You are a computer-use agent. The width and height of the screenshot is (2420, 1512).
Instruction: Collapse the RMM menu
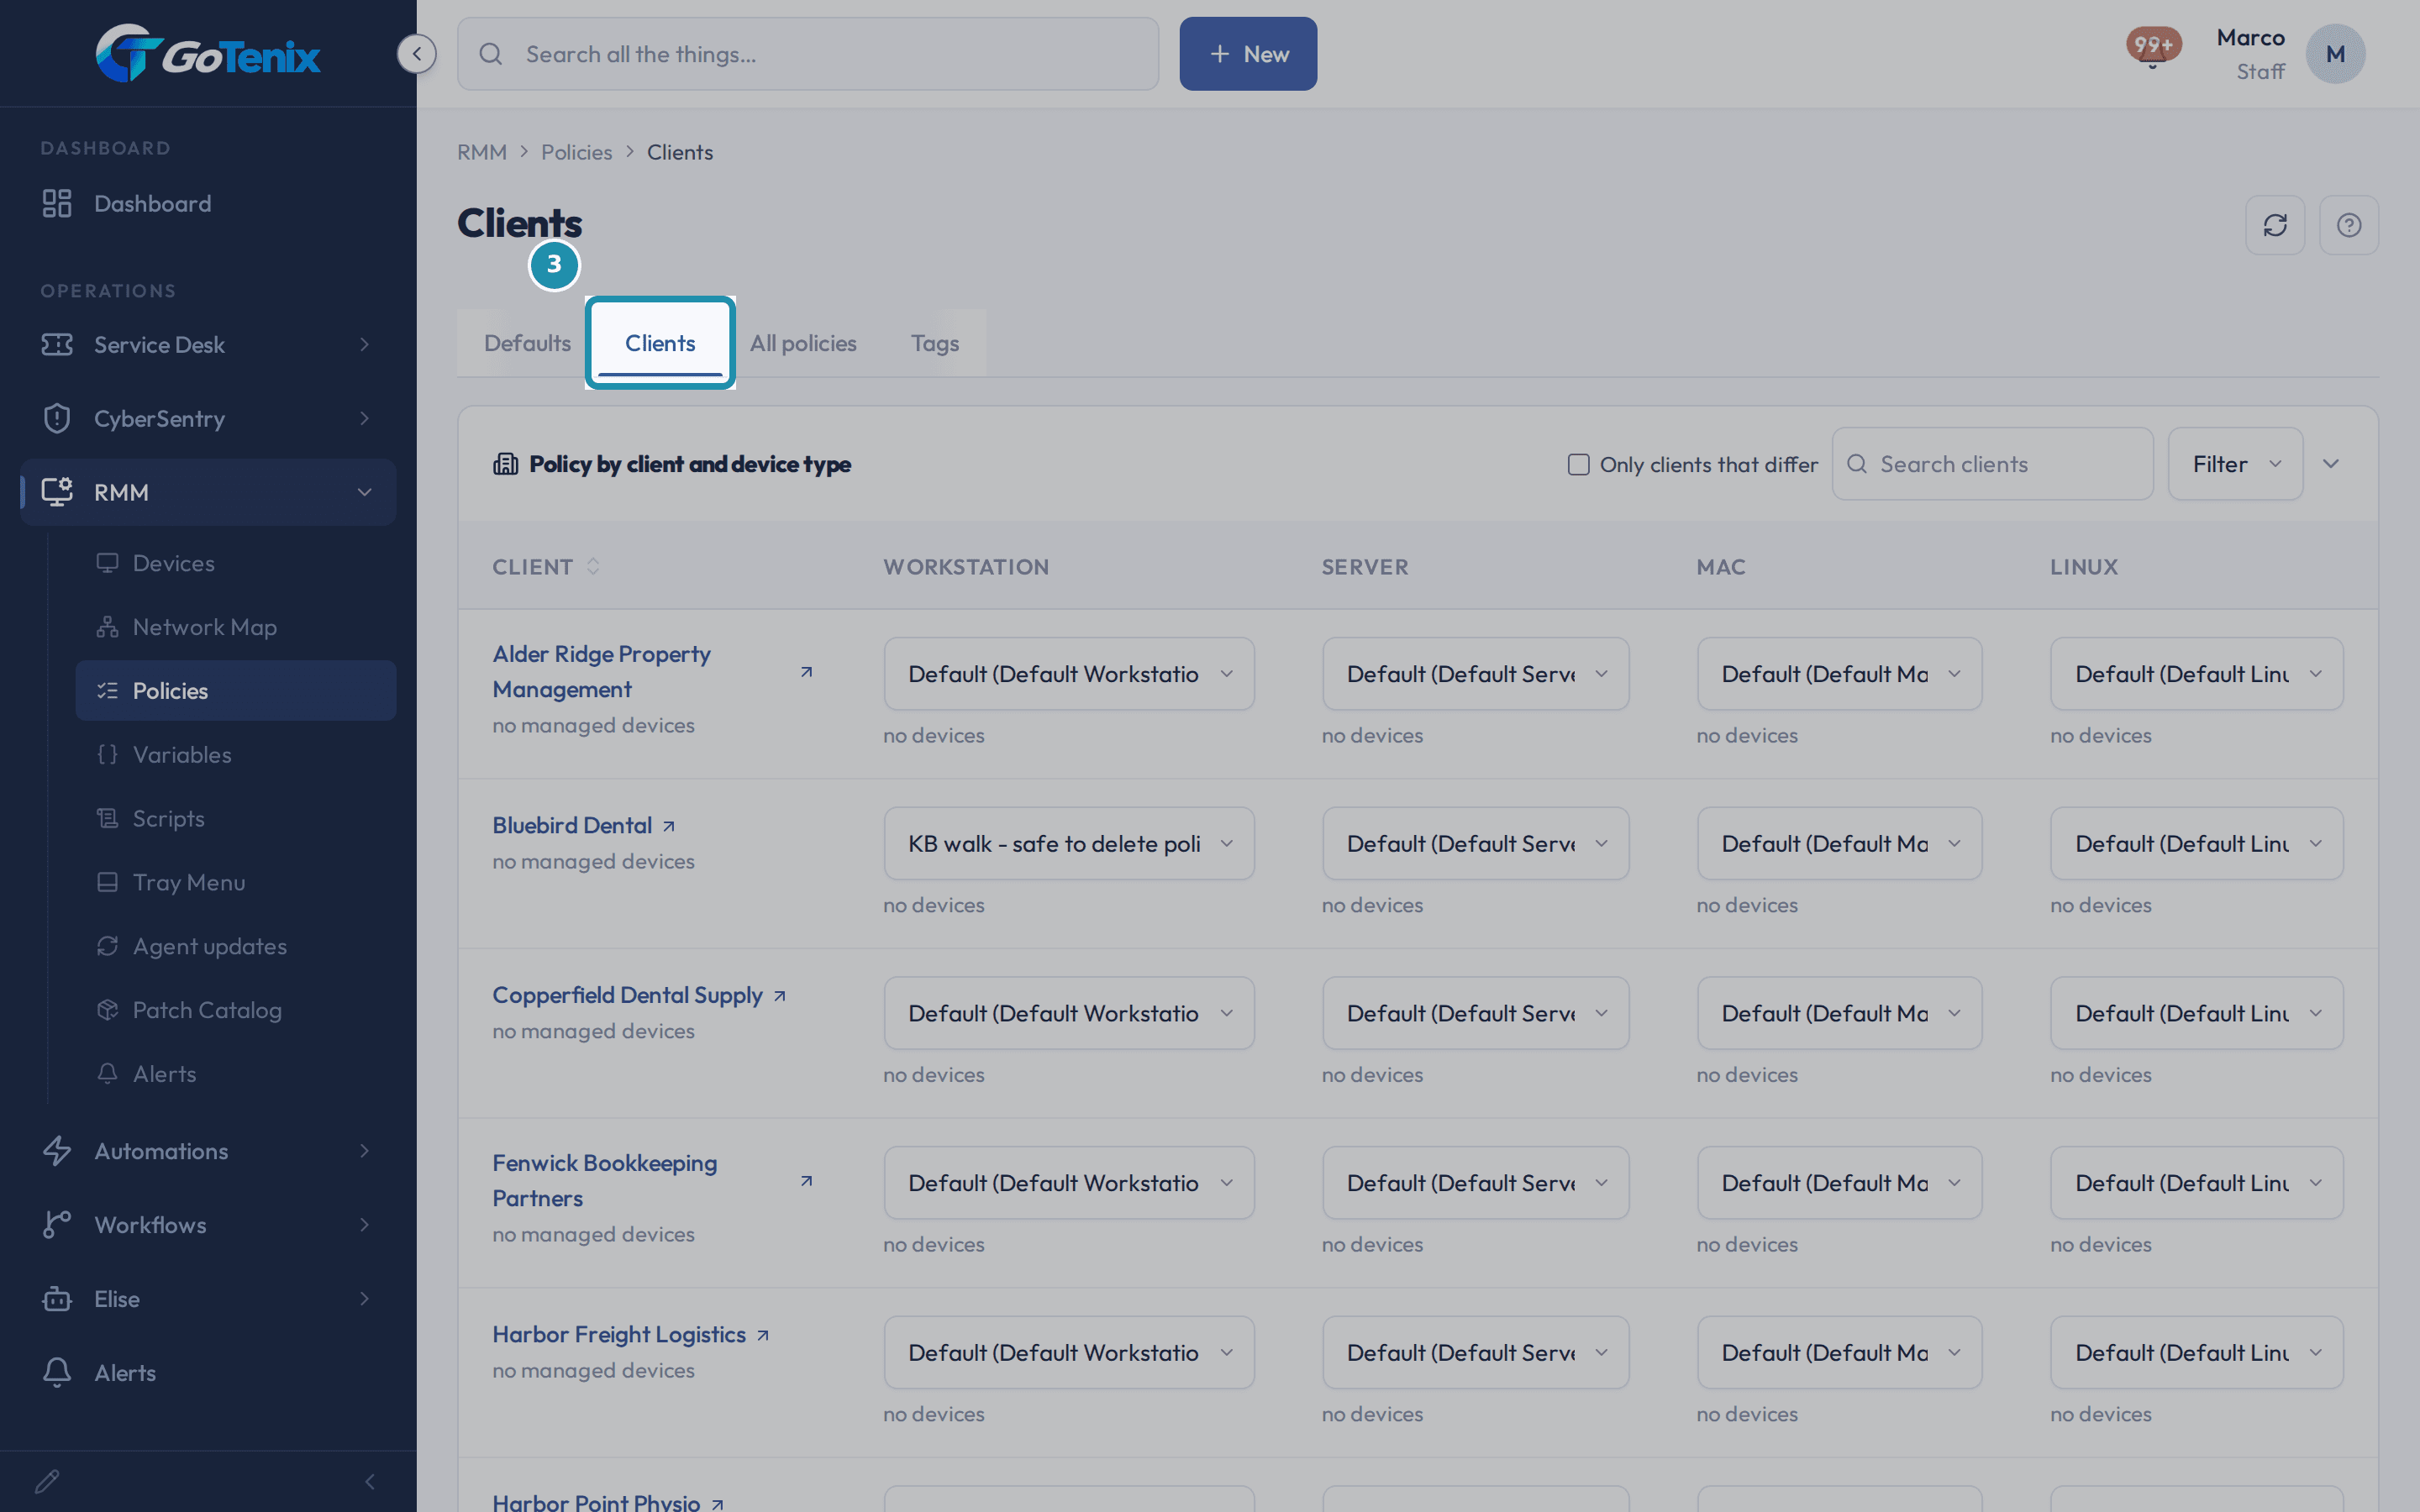(208, 492)
